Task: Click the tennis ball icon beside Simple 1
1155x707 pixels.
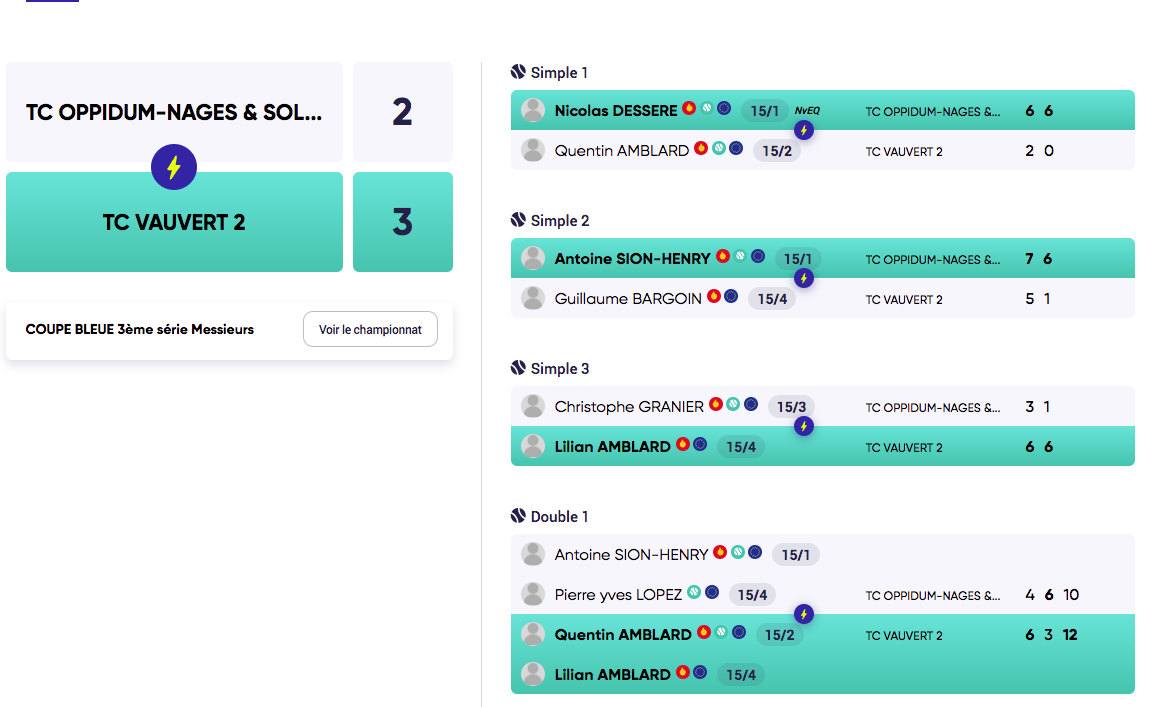Action: pos(518,72)
